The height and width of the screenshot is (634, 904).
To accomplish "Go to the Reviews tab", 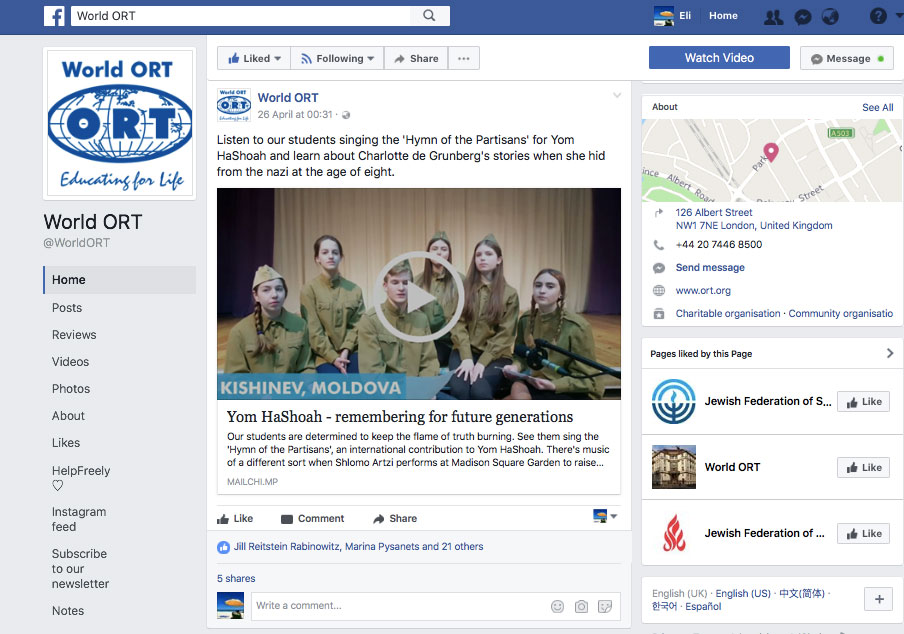I will click(74, 335).
